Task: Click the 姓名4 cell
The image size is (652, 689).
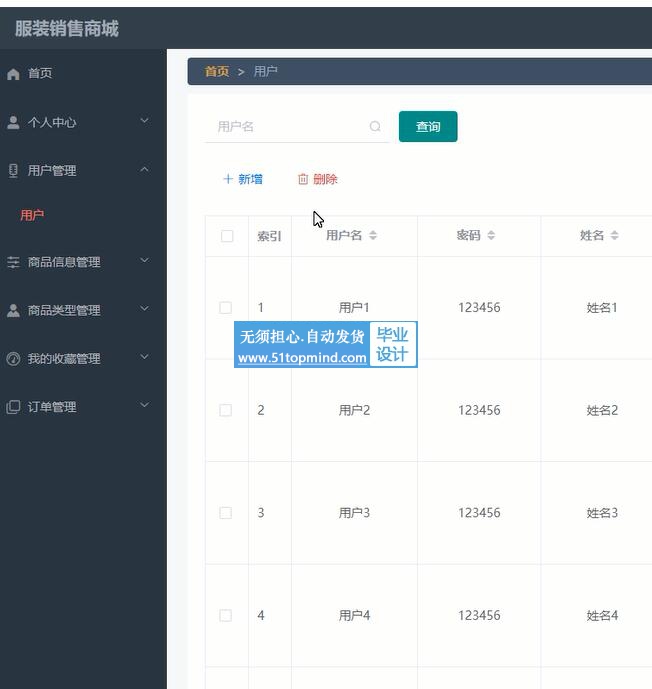Action: pos(602,616)
